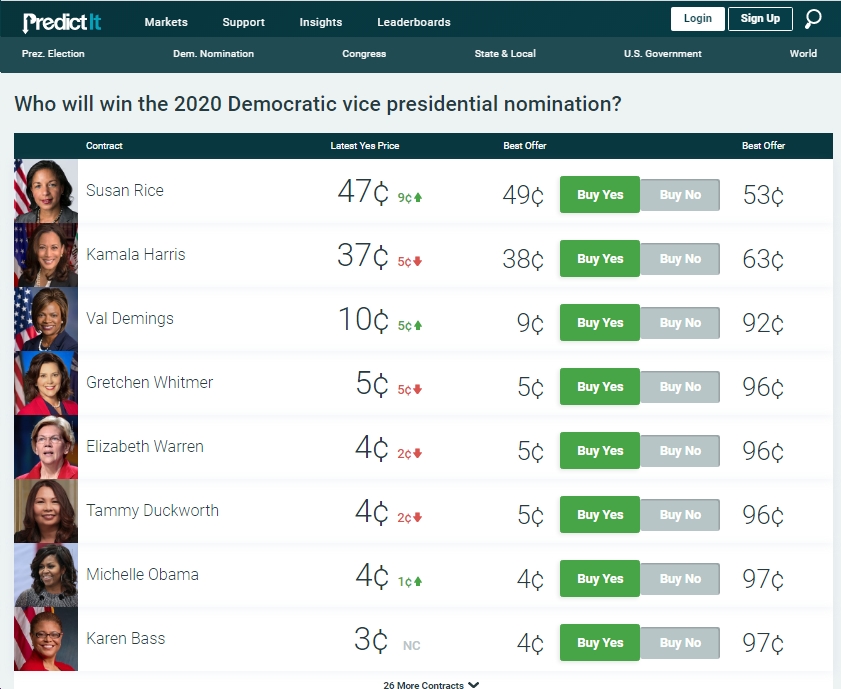Open Gretchen Whitmer's photo thumbnail
This screenshot has width=841, height=689.
pyautogui.click(x=46, y=383)
